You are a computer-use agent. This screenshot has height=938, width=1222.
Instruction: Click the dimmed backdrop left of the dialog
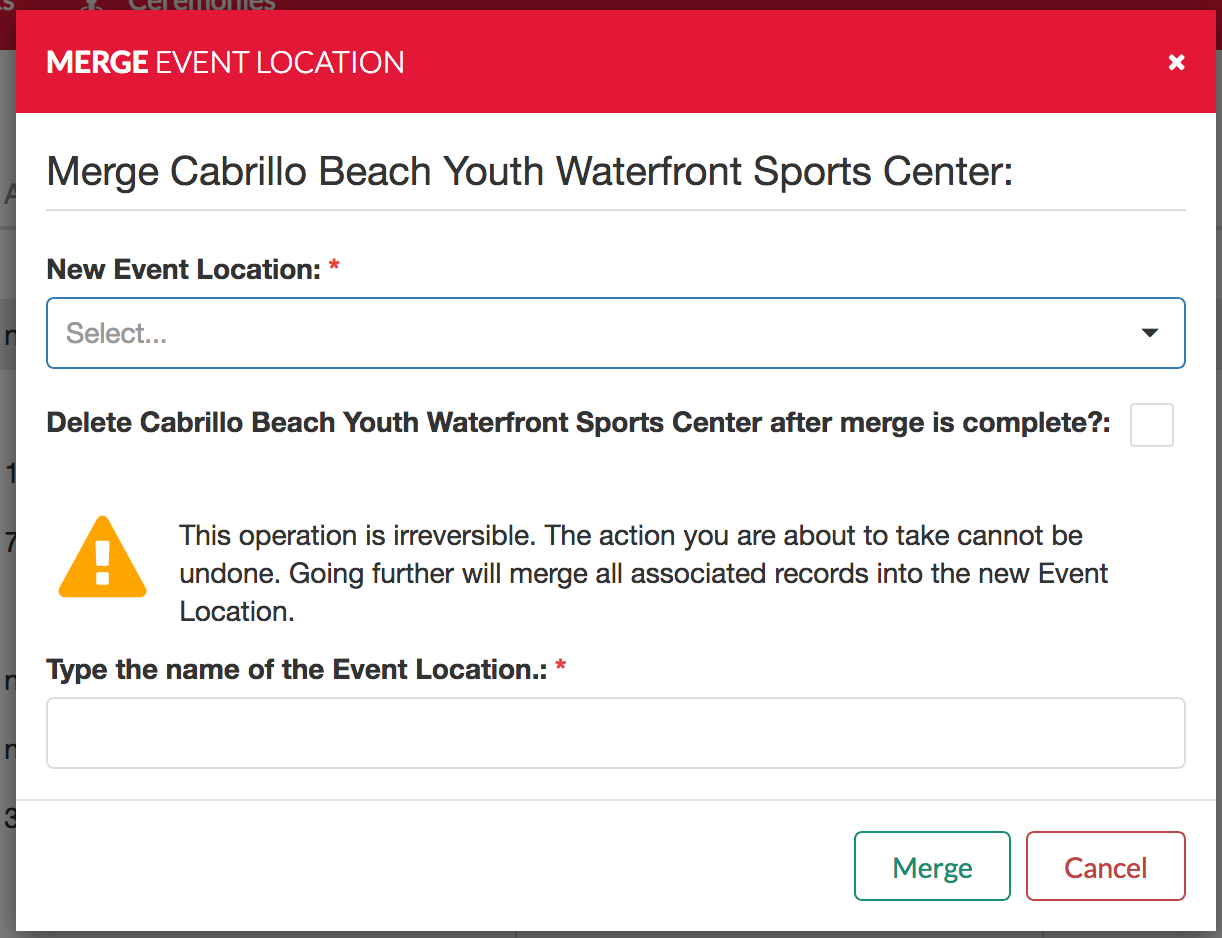pos(7,600)
